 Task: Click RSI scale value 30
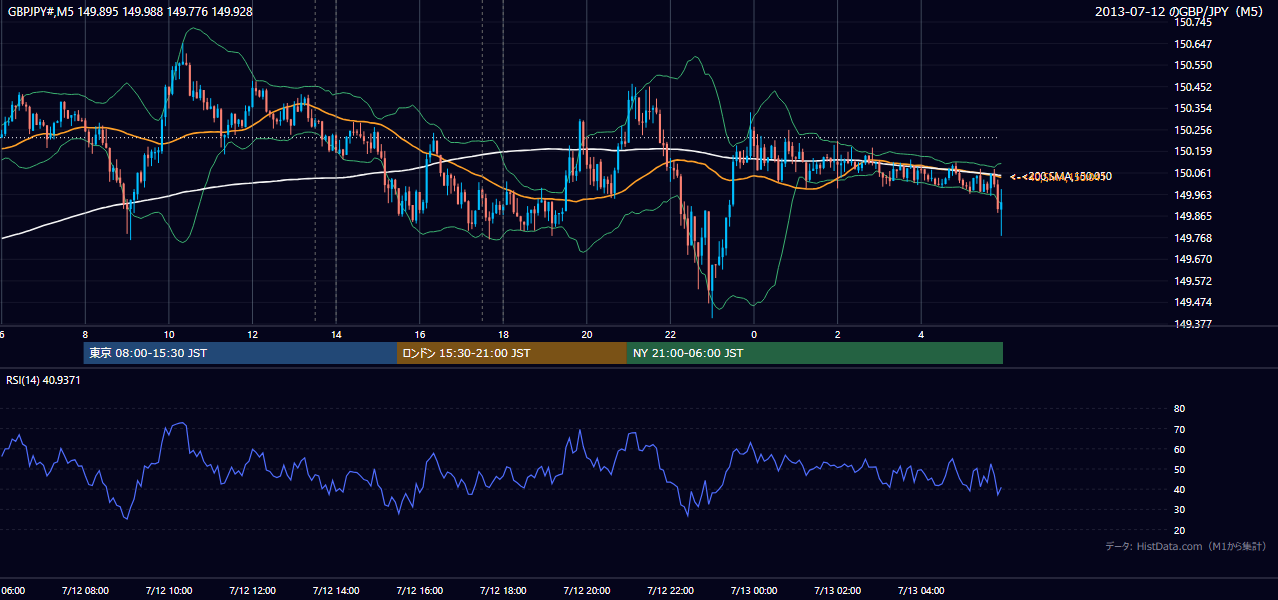(x=1179, y=510)
